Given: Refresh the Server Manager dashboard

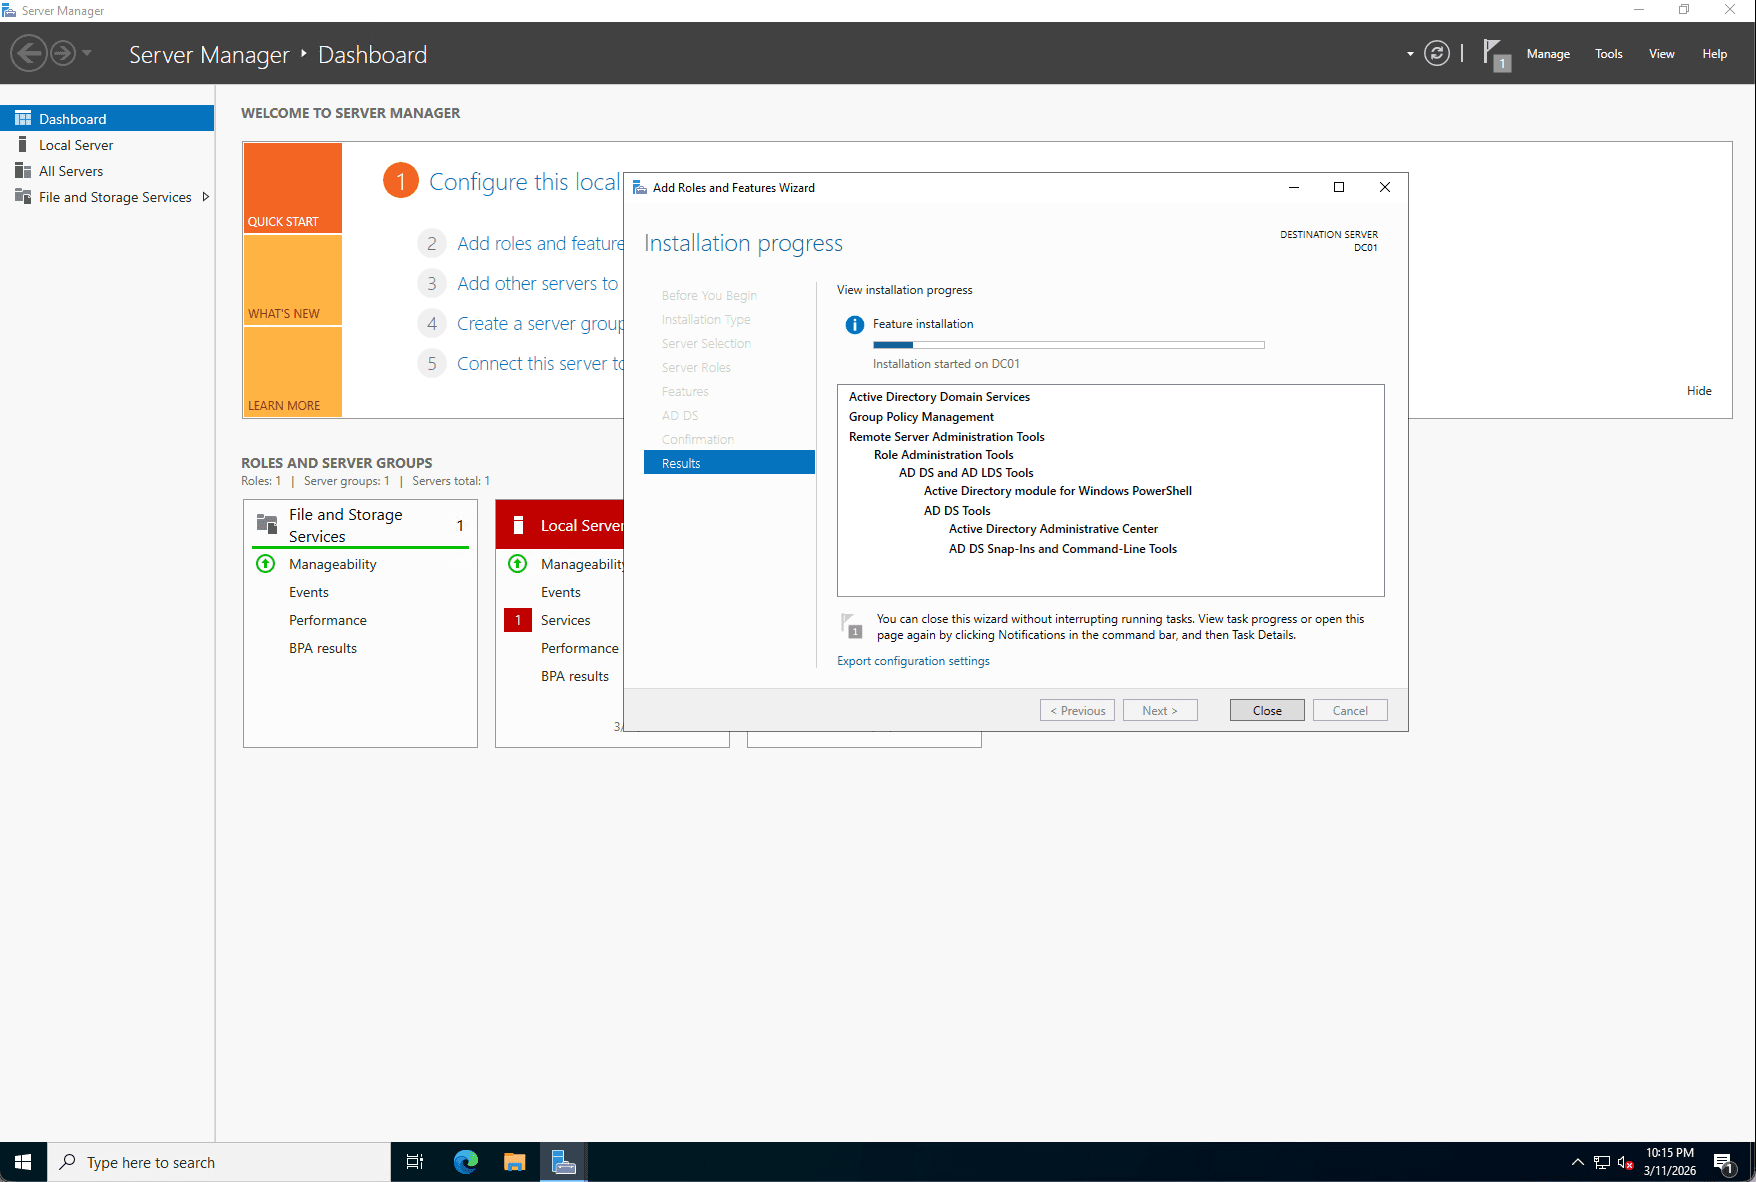Looking at the screenshot, I should click(x=1437, y=53).
